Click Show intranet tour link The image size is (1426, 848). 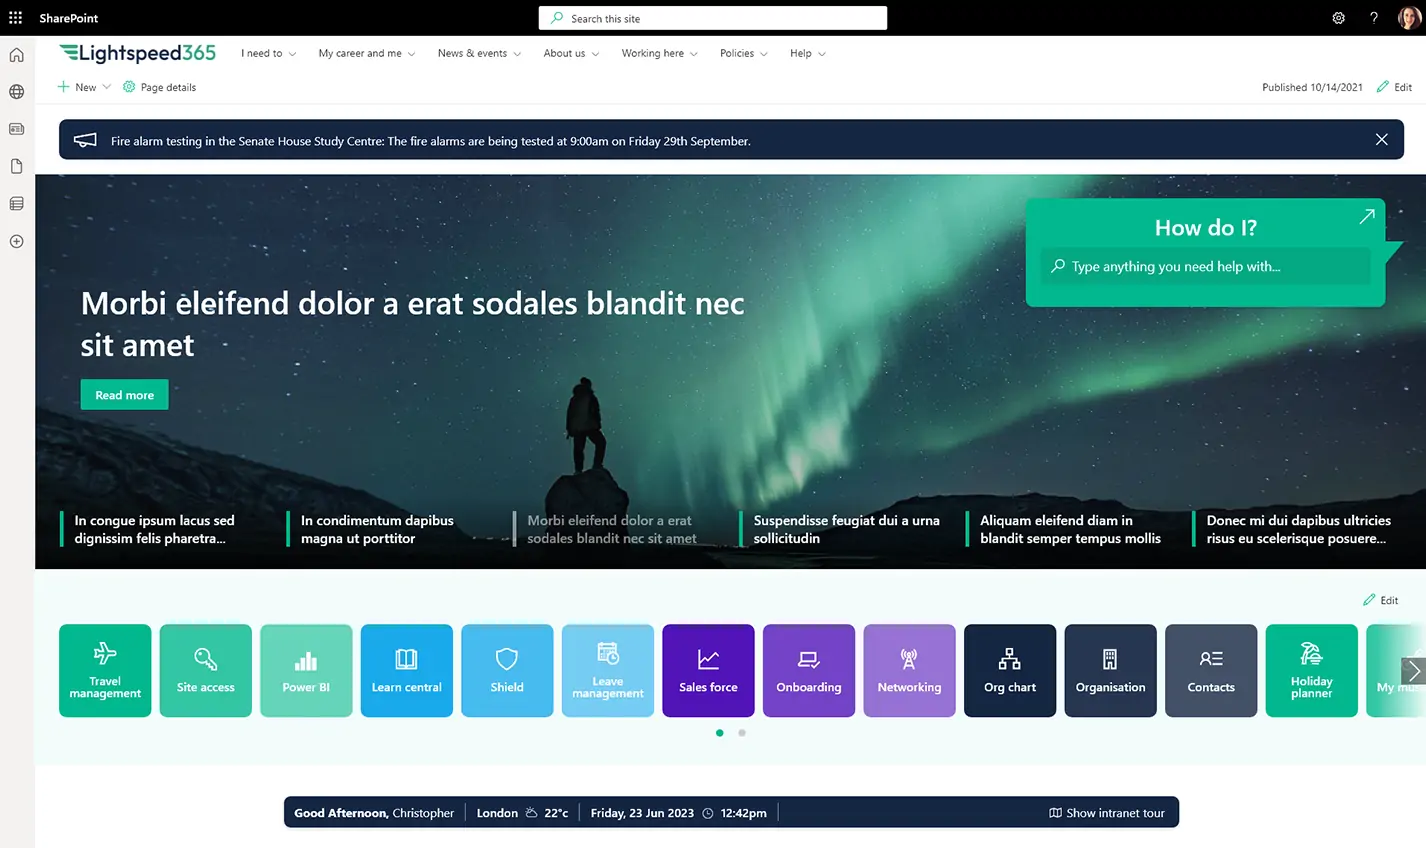pos(1107,813)
